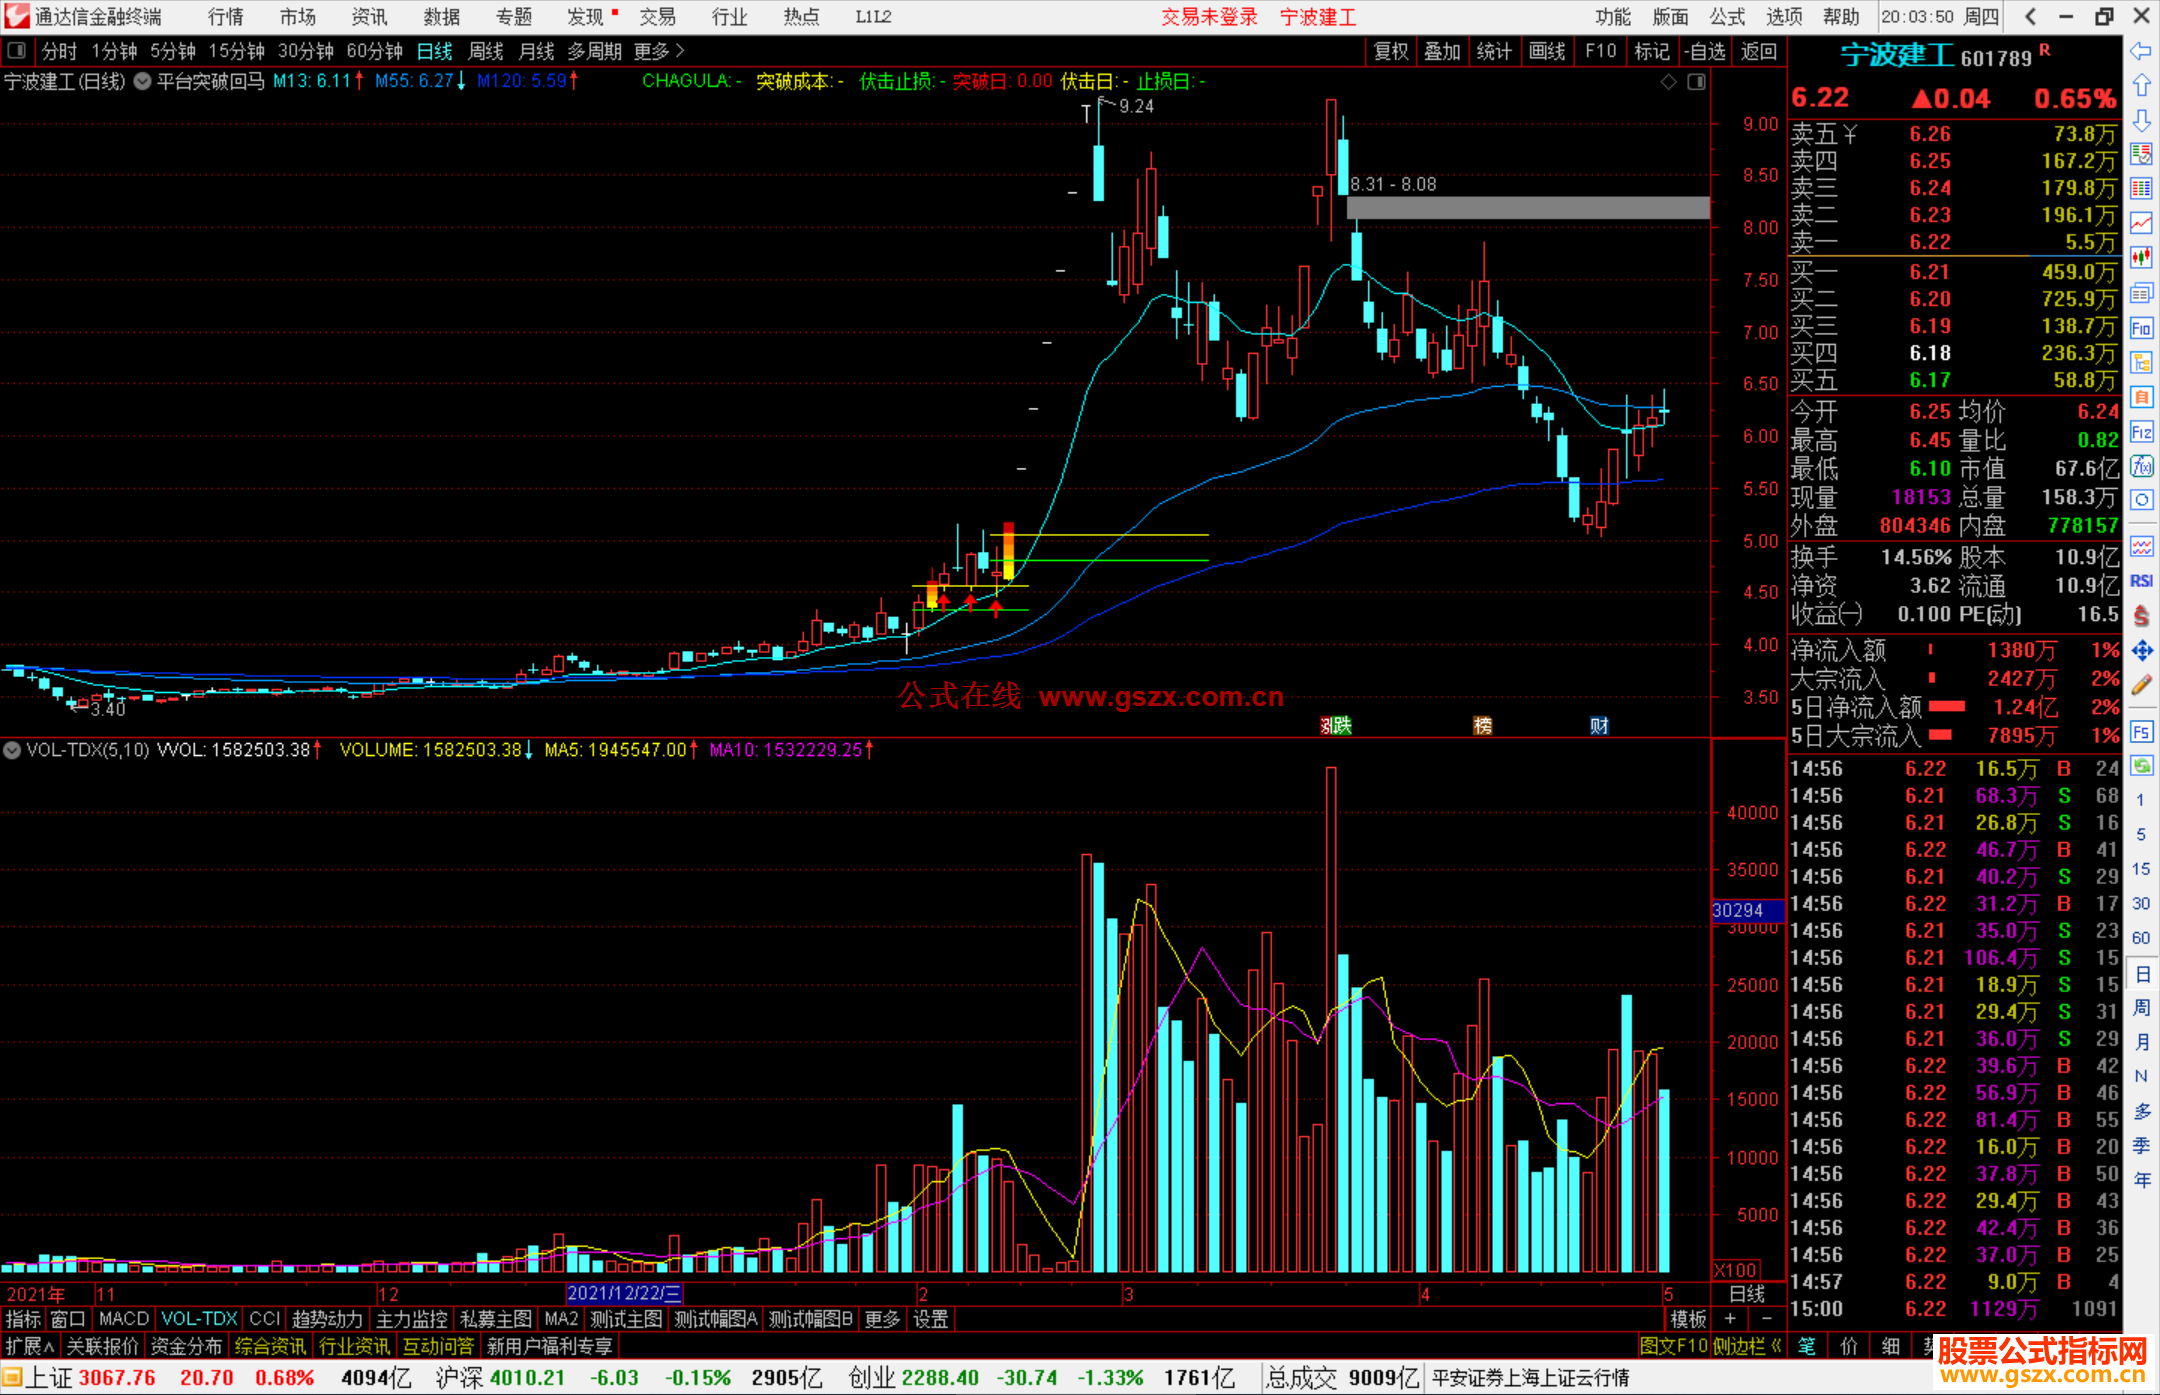
Task: Open the f(x) formula manager icon
Action: [x=2141, y=466]
